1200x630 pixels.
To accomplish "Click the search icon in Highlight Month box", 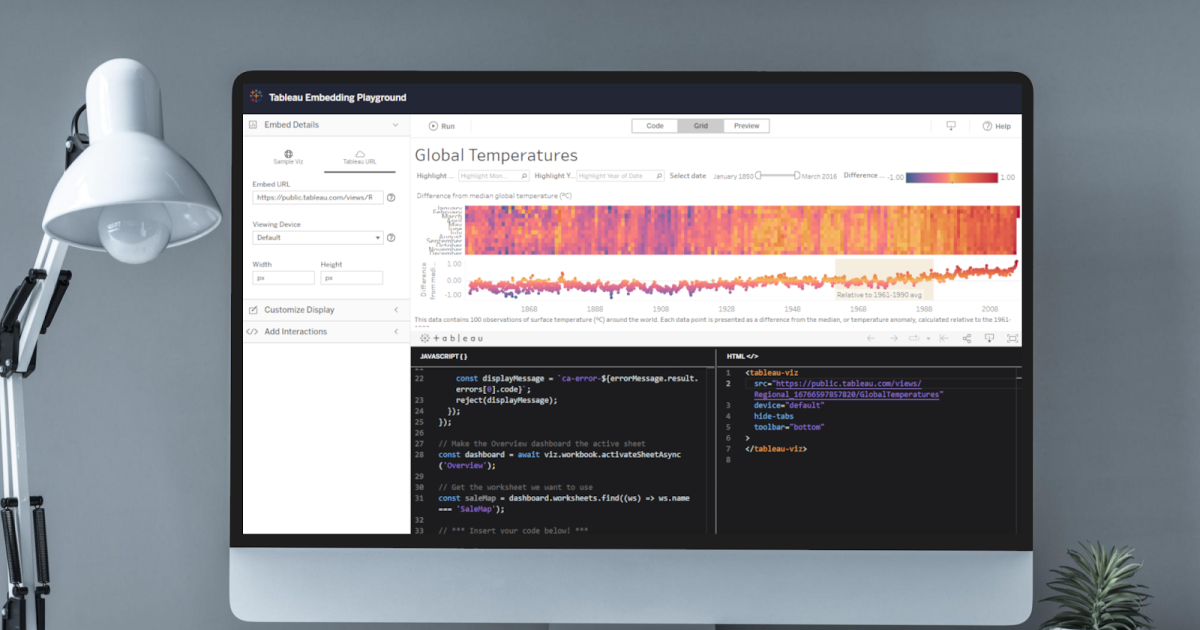I will (525, 176).
